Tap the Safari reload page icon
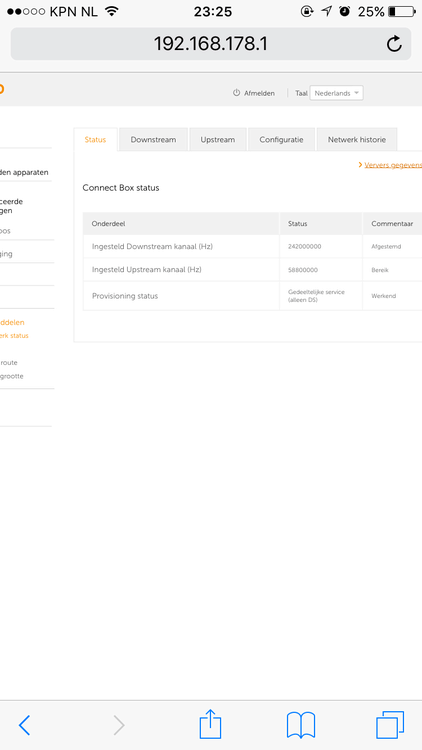The width and height of the screenshot is (422, 750). coord(394,44)
